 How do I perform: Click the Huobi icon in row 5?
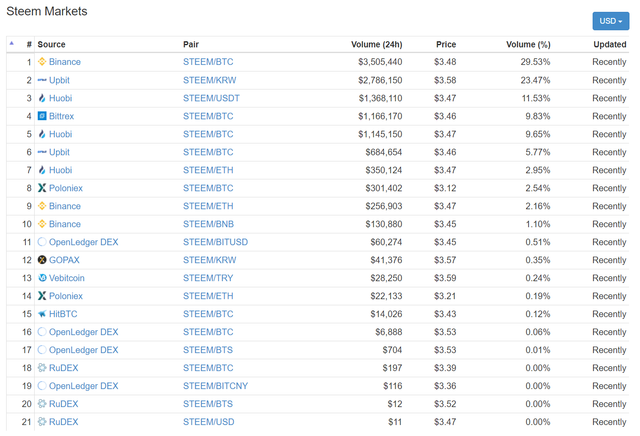42,134
